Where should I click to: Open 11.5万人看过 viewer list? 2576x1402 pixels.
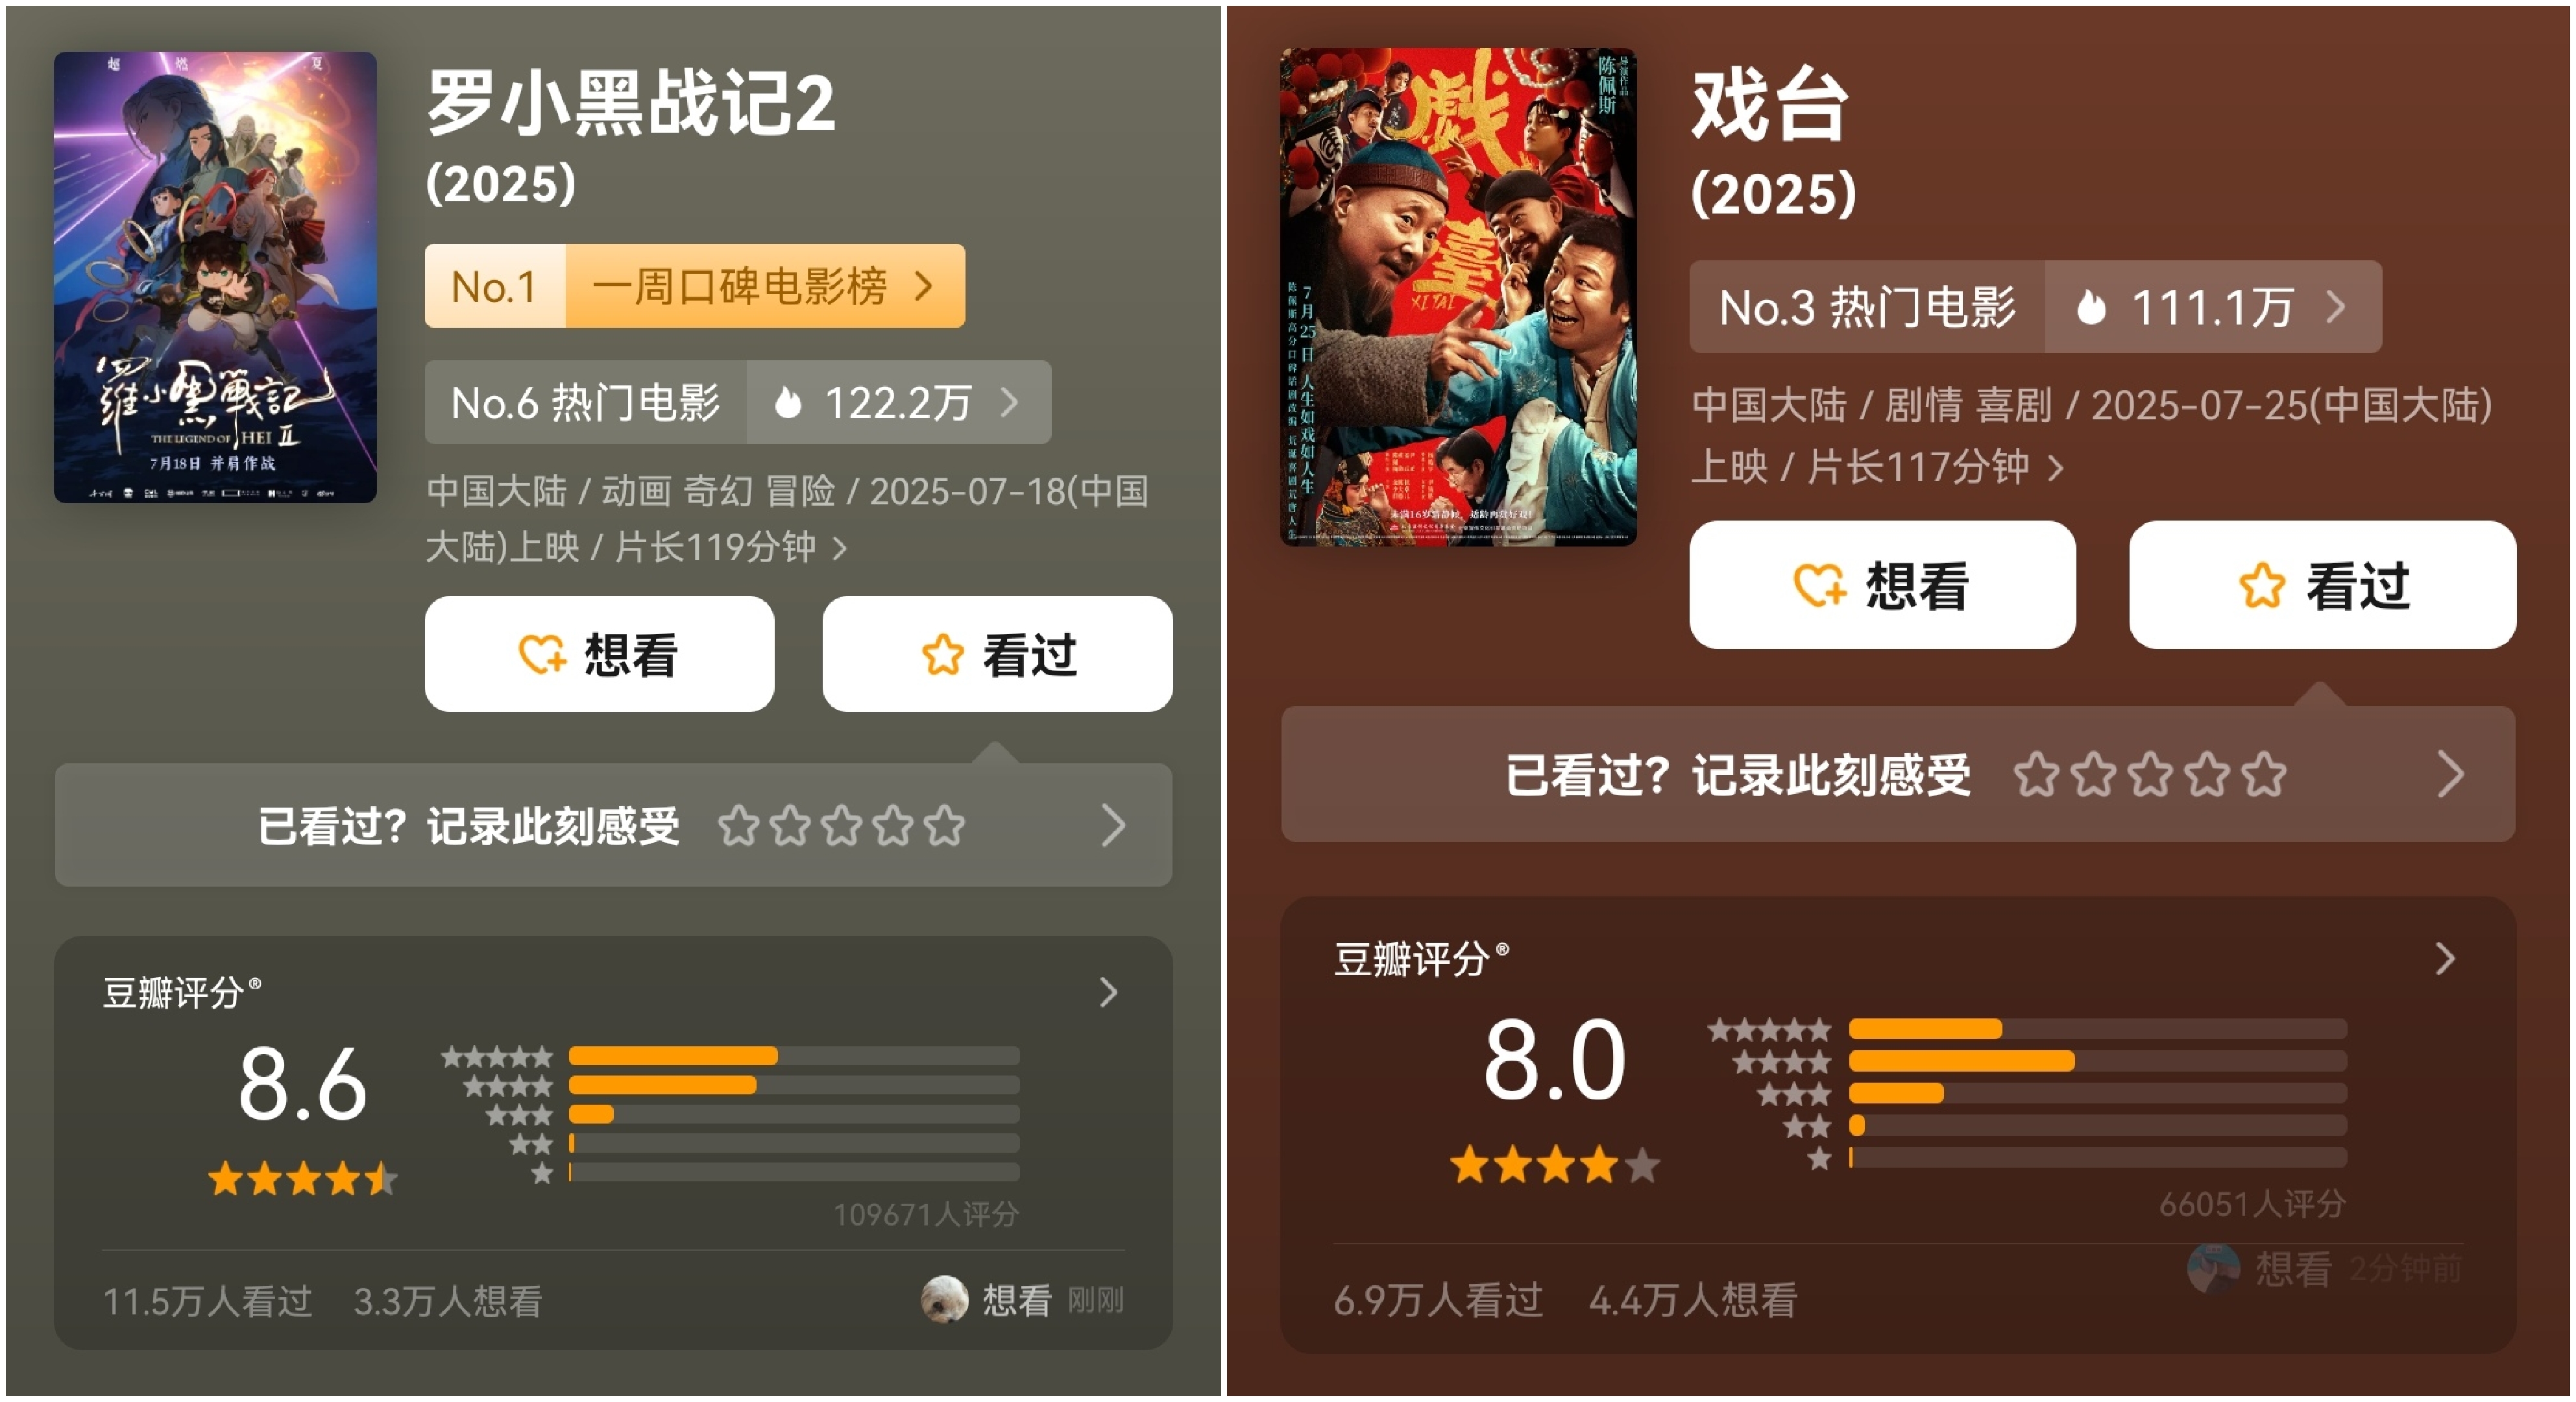[208, 1300]
